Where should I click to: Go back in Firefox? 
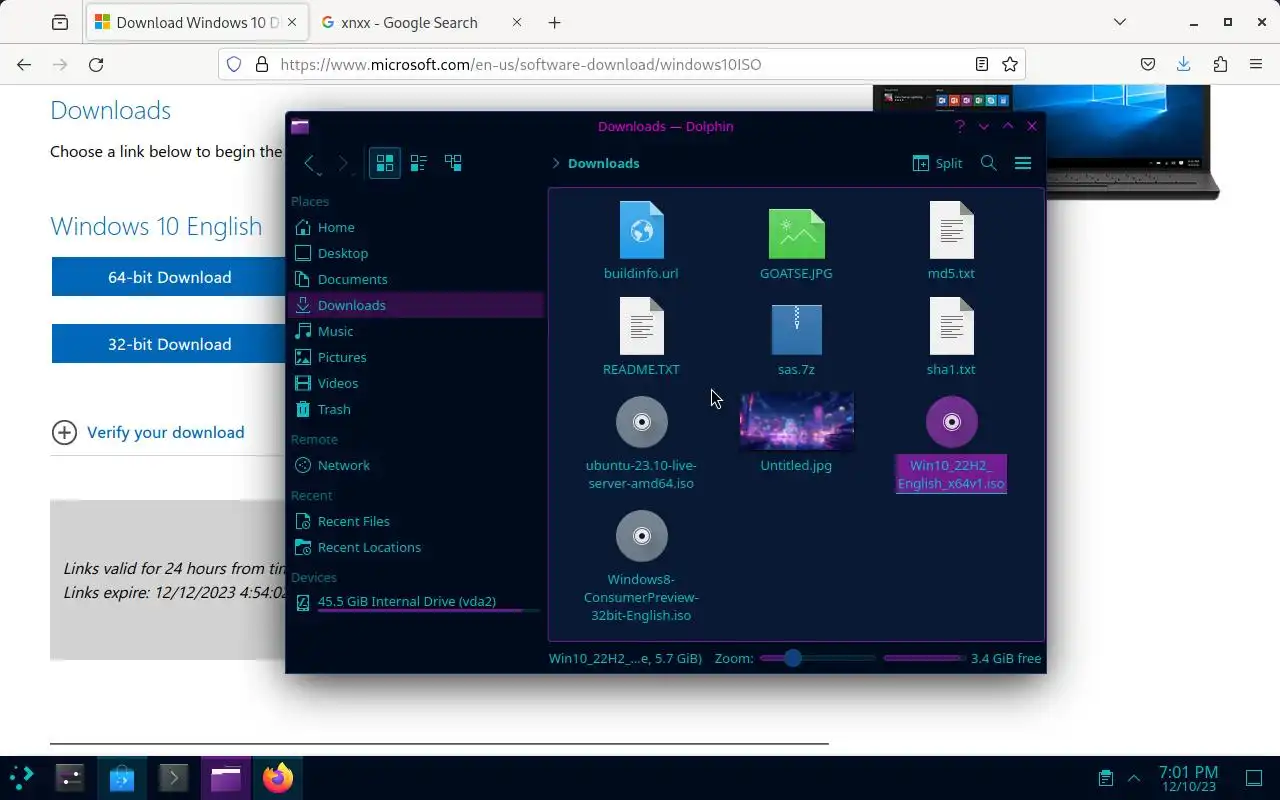[24, 64]
